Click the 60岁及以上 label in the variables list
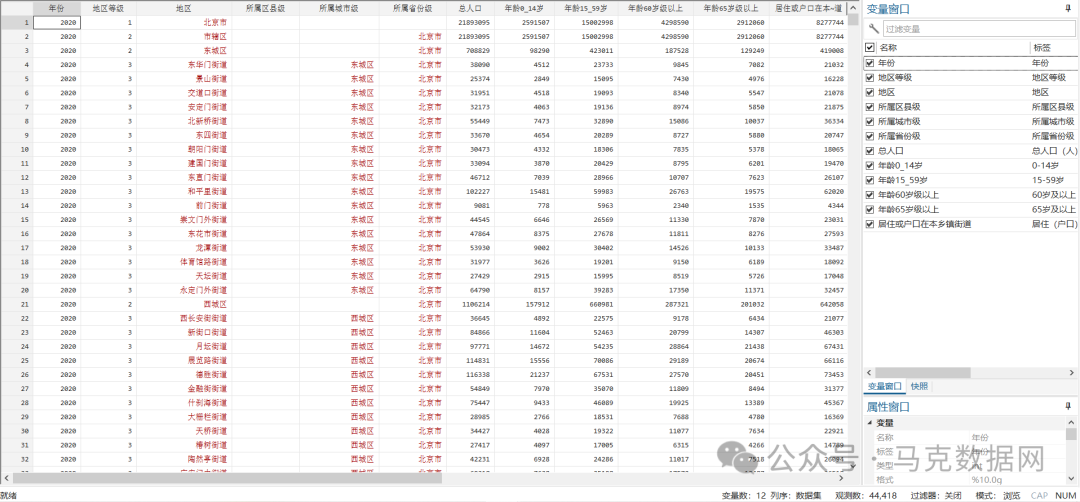 [1053, 195]
